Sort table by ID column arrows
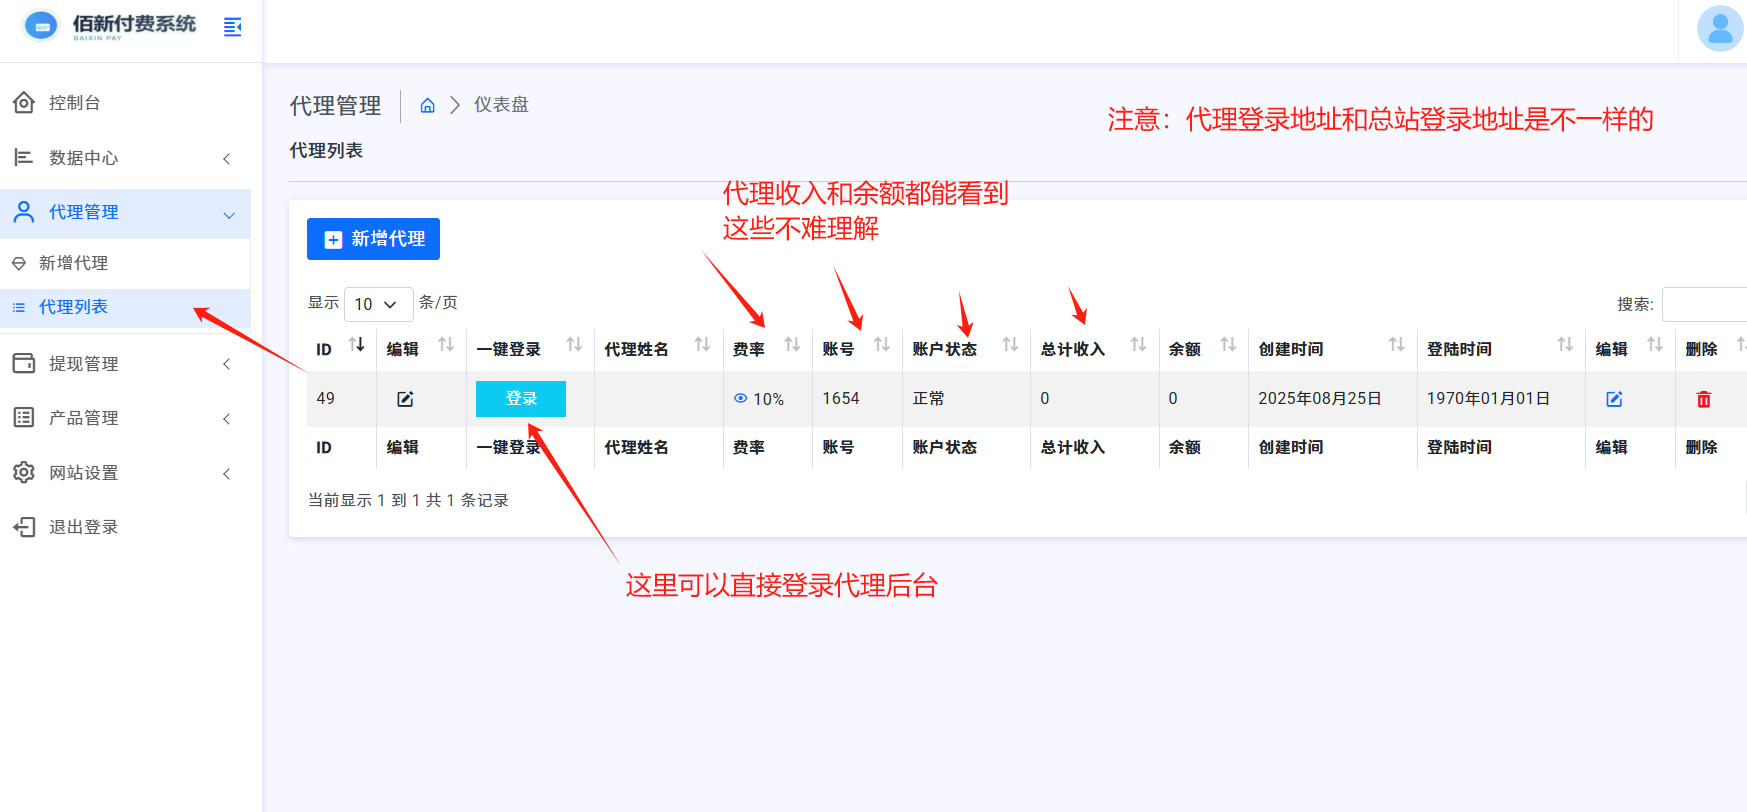The width and height of the screenshot is (1747, 812). (356, 345)
